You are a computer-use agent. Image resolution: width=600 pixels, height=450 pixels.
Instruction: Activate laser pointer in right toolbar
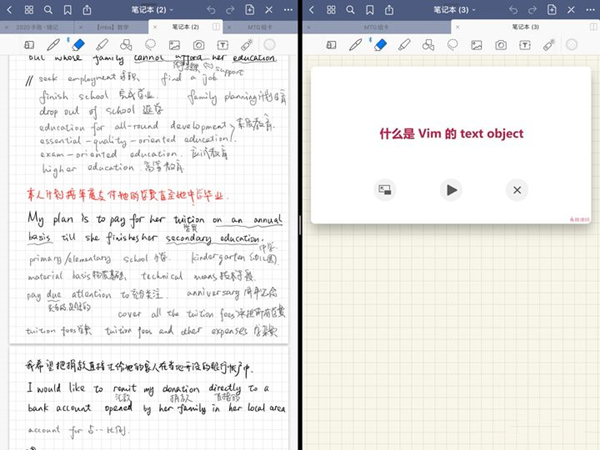(548, 45)
